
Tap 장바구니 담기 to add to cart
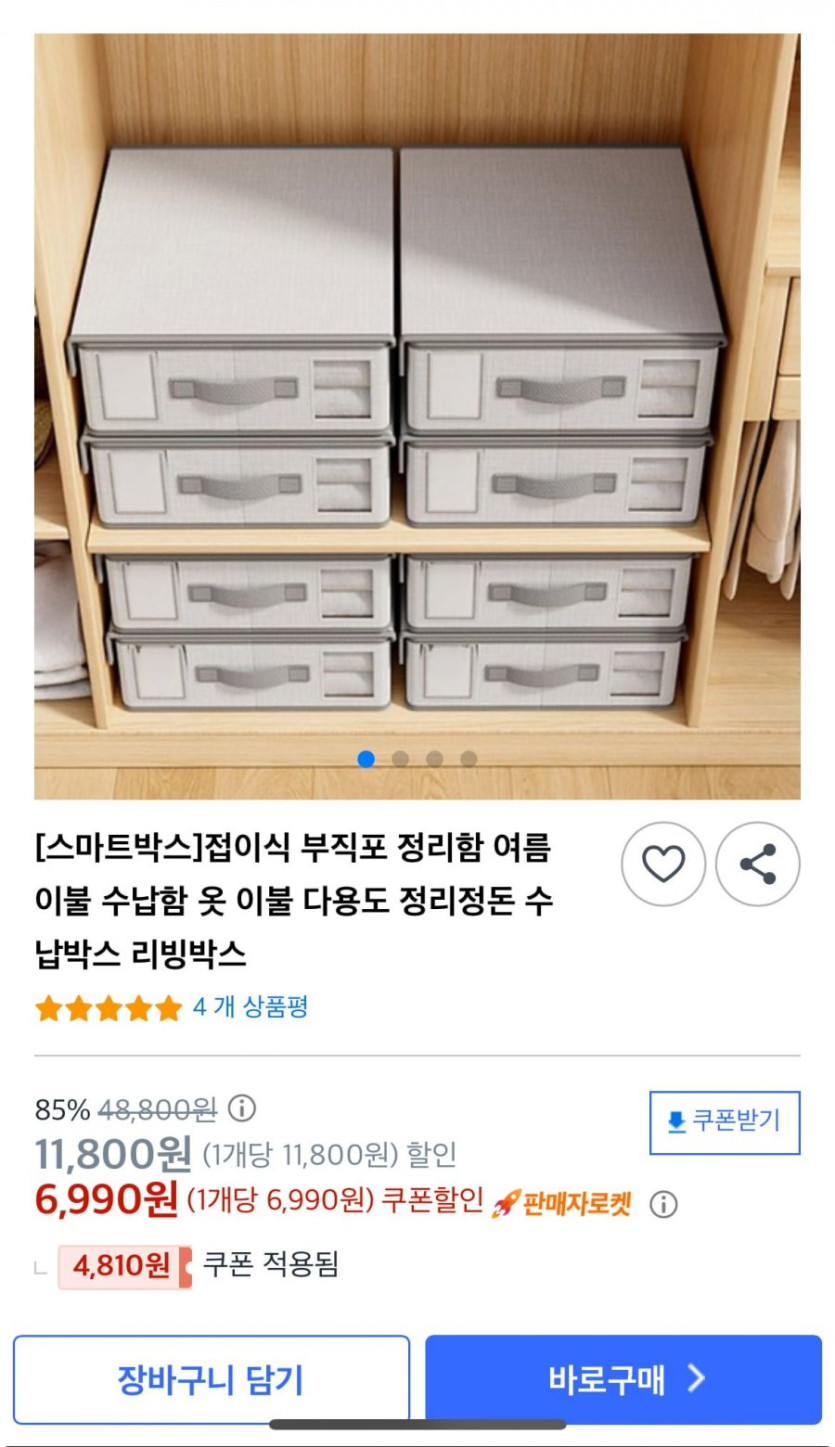pyautogui.click(x=211, y=1380)
